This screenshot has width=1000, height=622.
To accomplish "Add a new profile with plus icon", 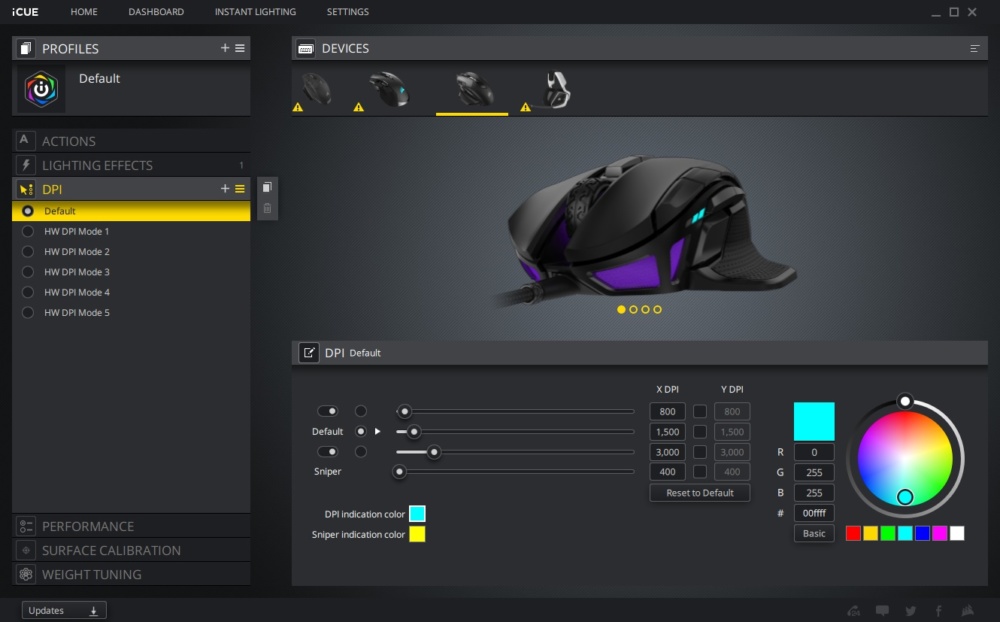I will (x=224, y=48).
